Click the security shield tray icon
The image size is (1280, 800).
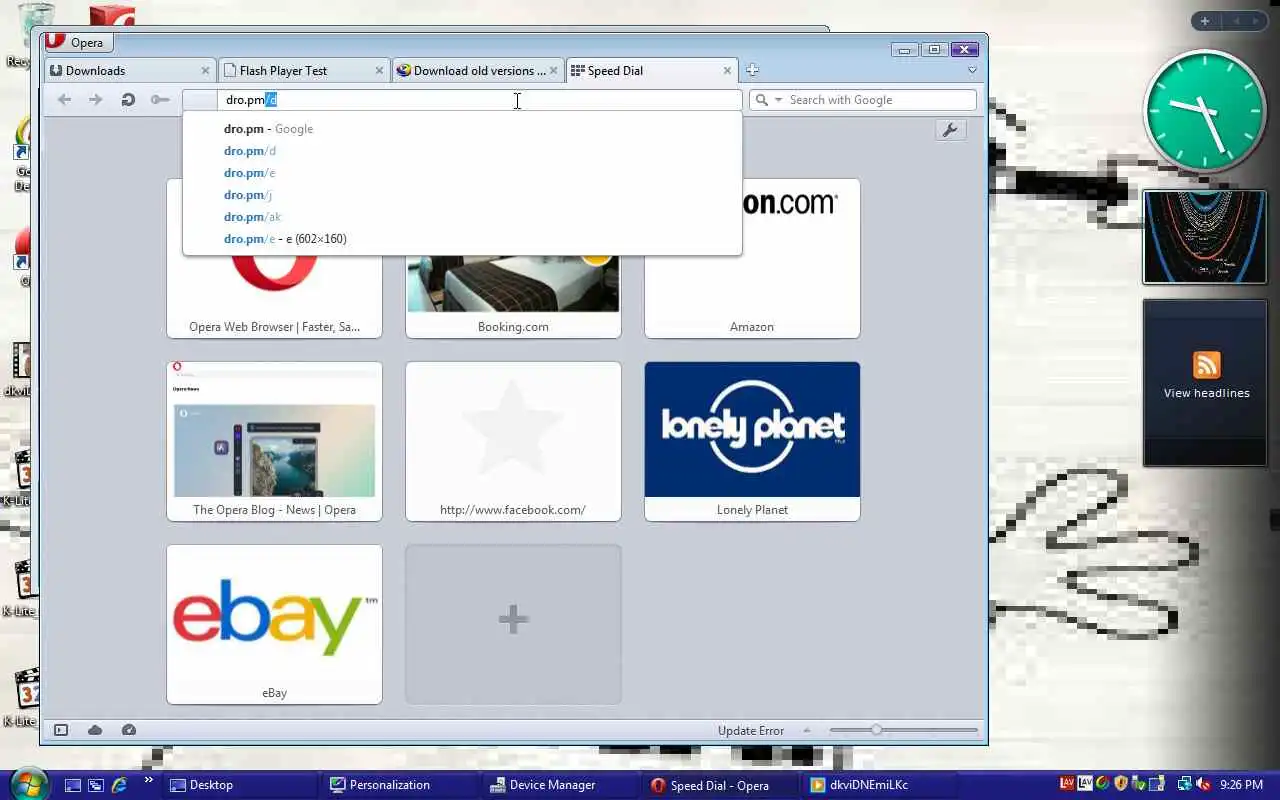tap(1121, 784)
